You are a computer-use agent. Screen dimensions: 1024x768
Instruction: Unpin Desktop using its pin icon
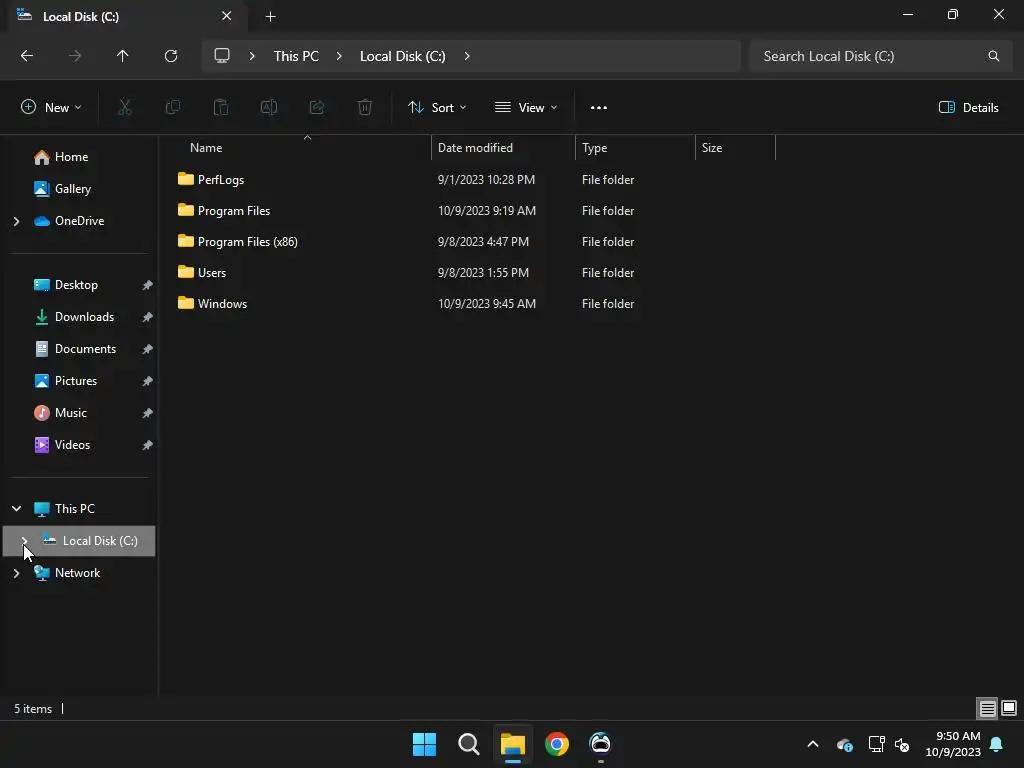[x=148, y=285]
